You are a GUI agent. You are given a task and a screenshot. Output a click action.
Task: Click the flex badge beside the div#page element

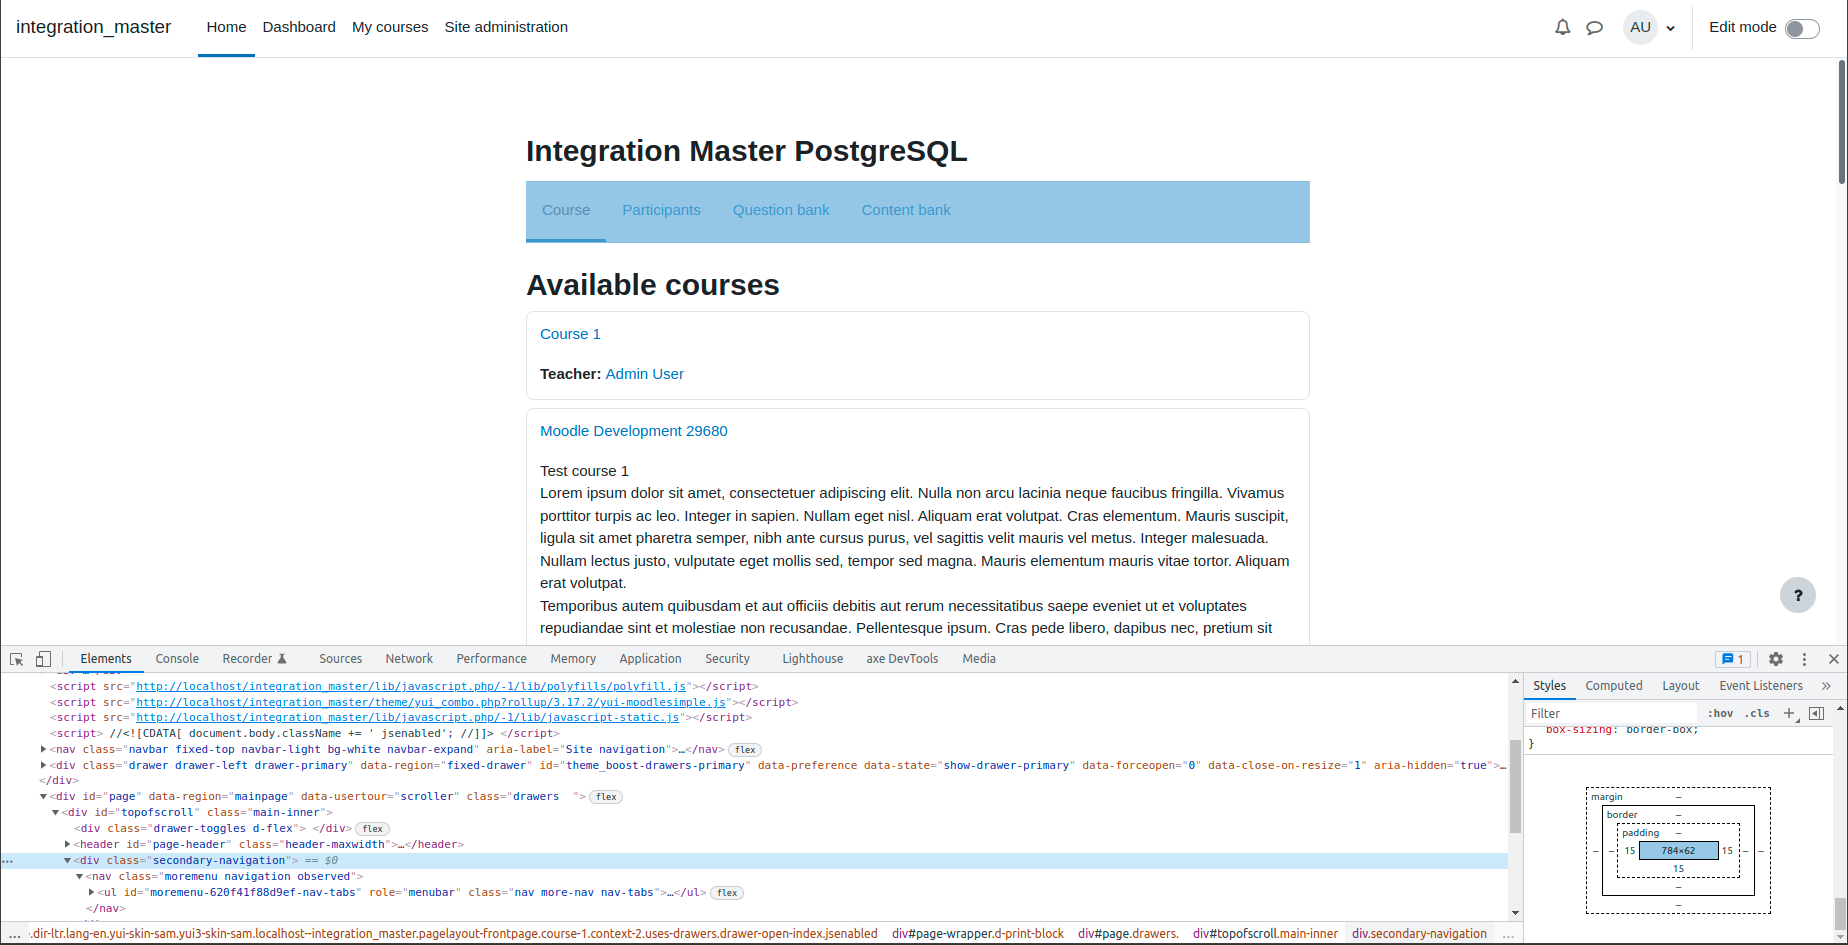click(606, 797)
